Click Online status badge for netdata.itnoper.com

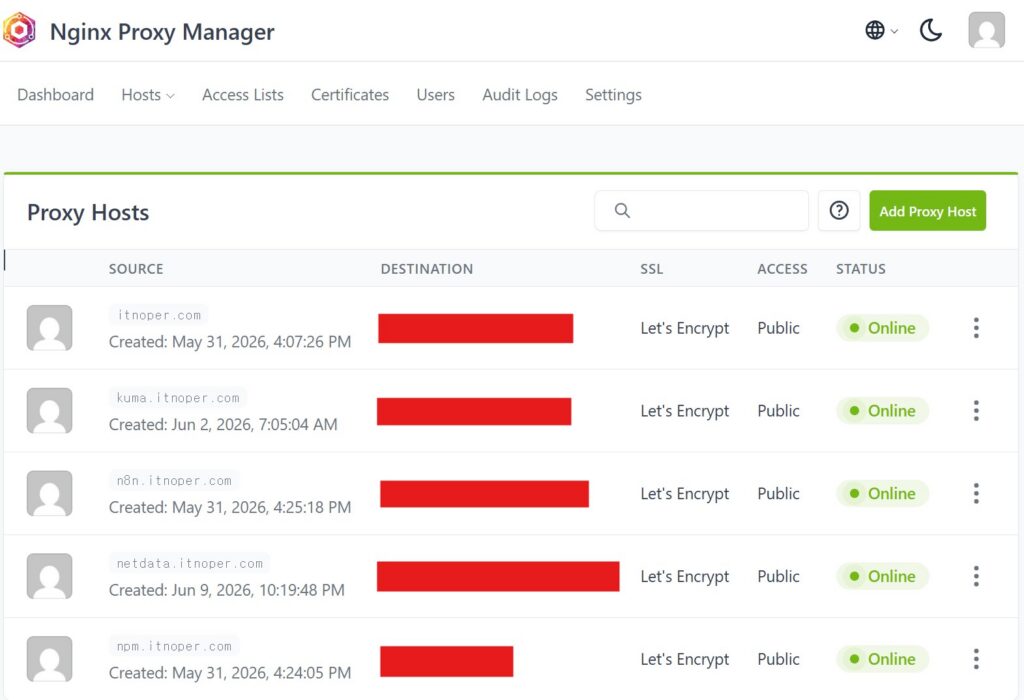pyautogui.click(x=882, y=576)
